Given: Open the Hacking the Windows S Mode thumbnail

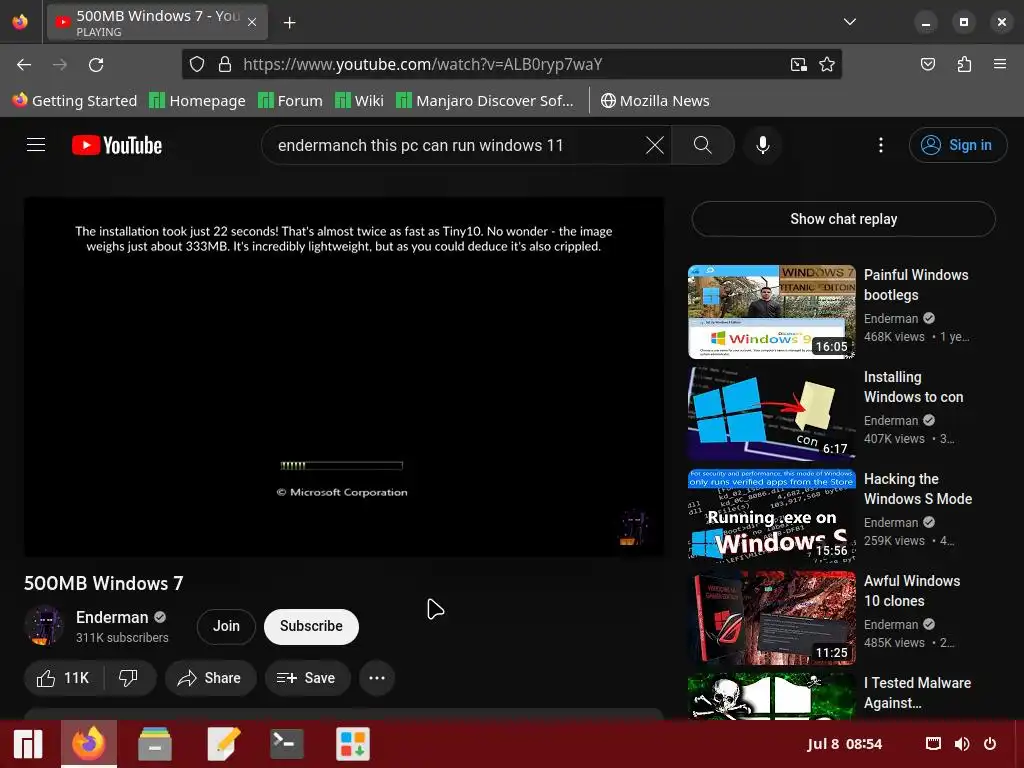Looking at the screenshot, I should pos(771,515).
